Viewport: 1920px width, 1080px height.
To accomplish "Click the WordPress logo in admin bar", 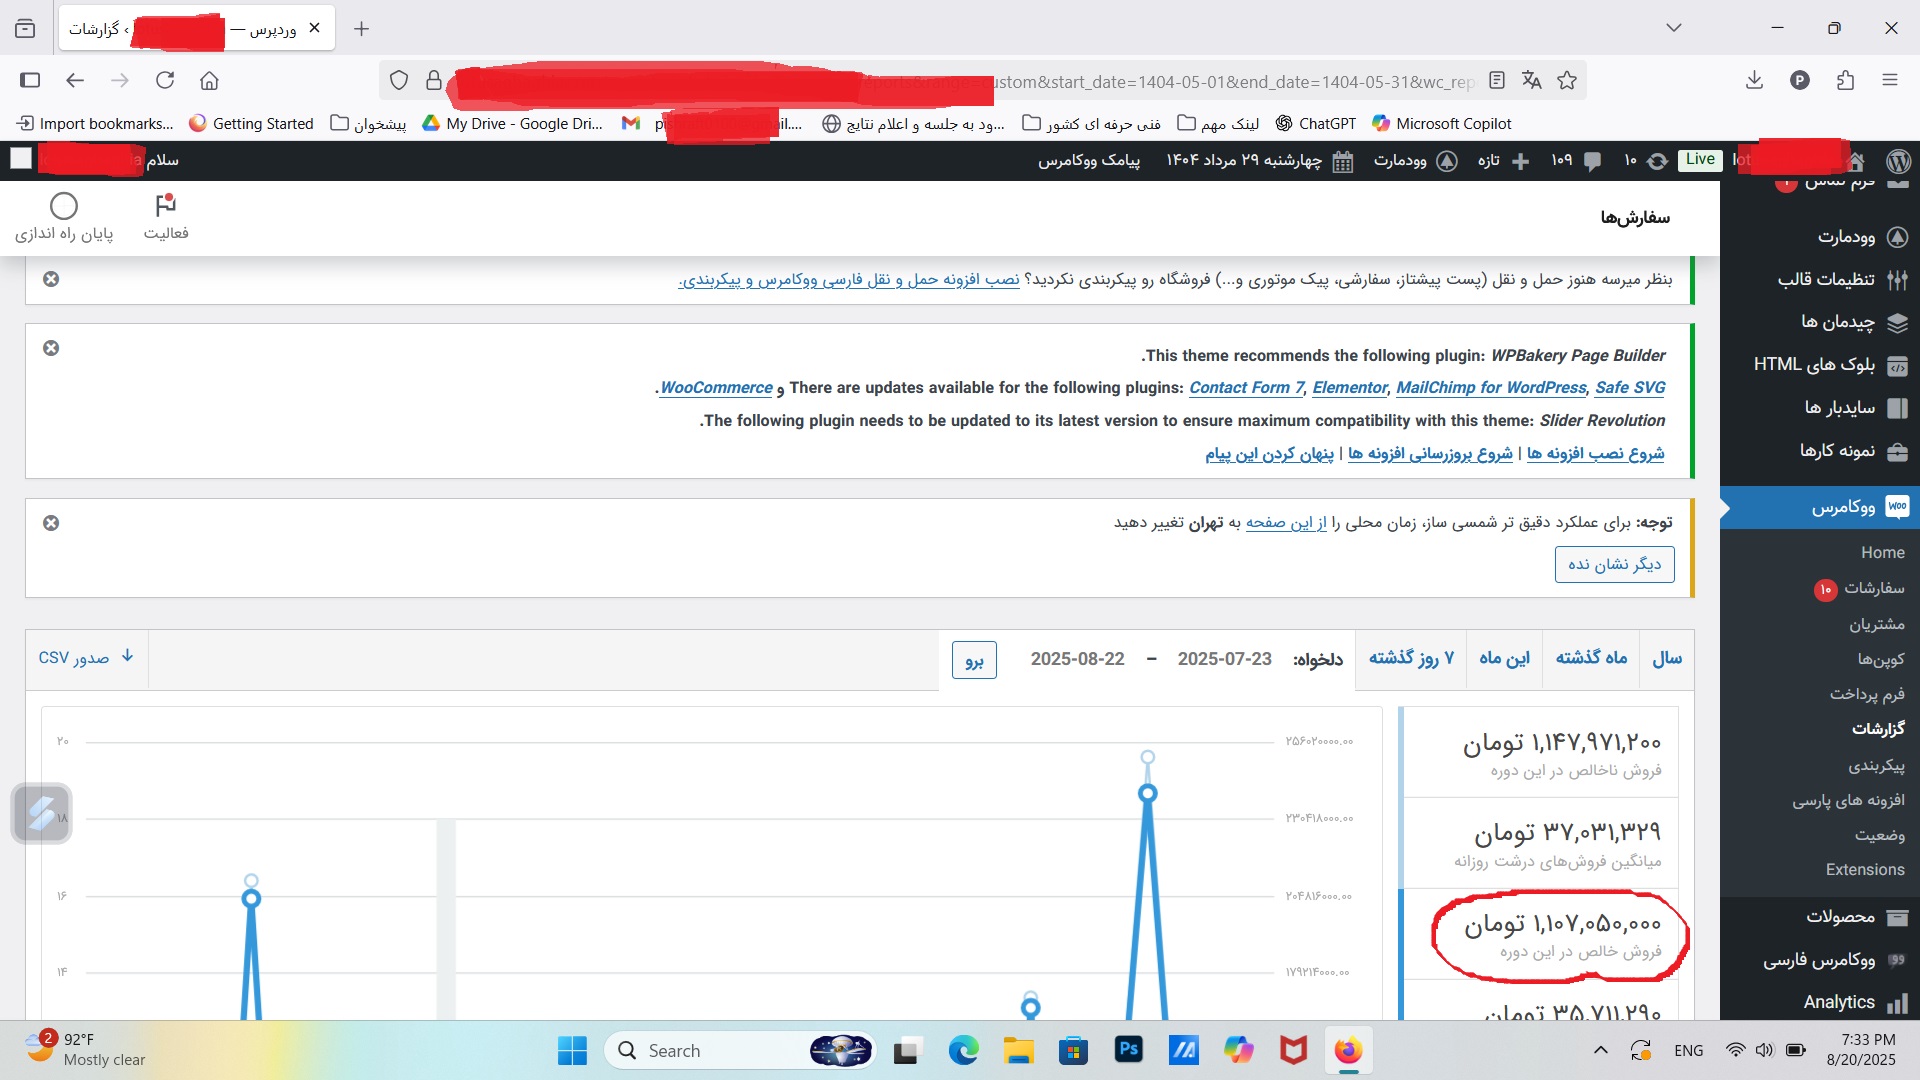I will (x=1898, y=161).
